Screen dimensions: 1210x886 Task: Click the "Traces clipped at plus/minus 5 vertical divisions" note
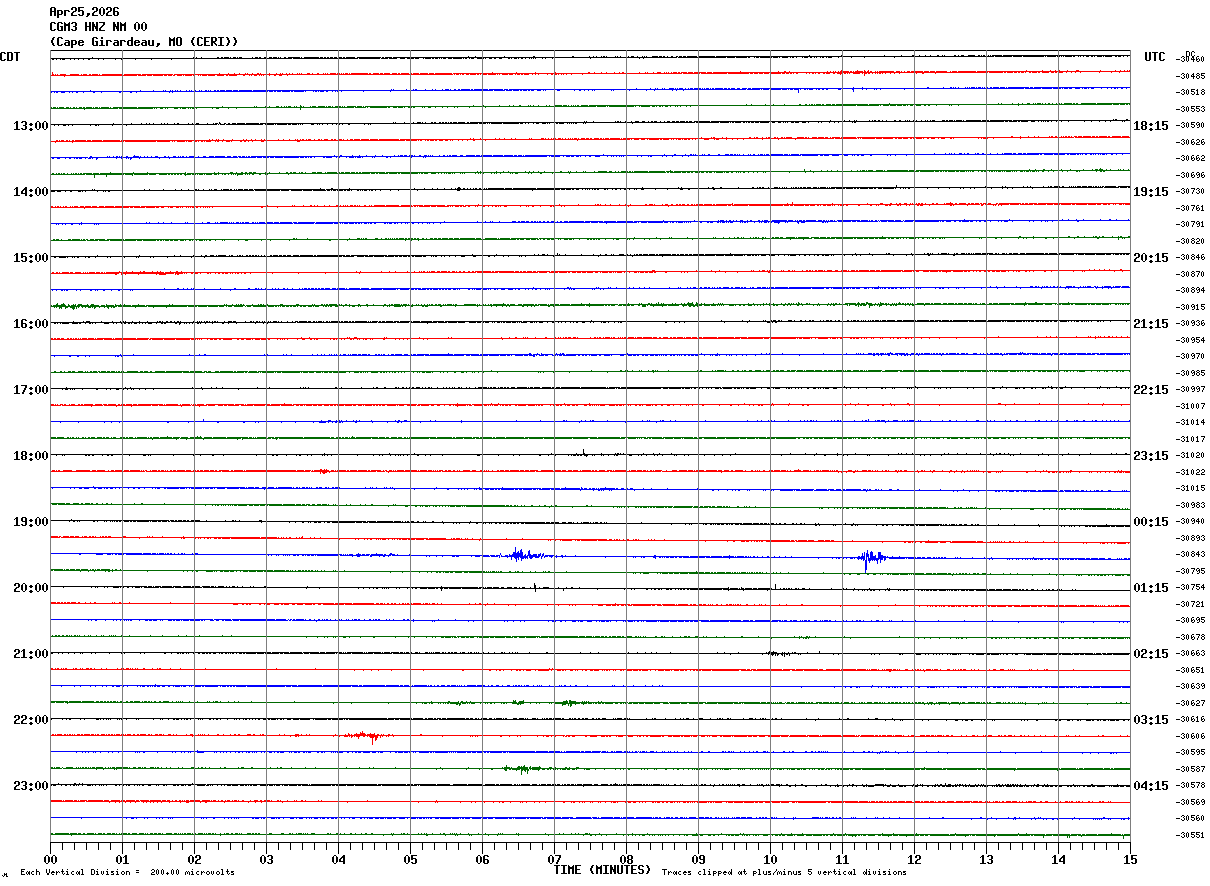[x=784, y=873]
